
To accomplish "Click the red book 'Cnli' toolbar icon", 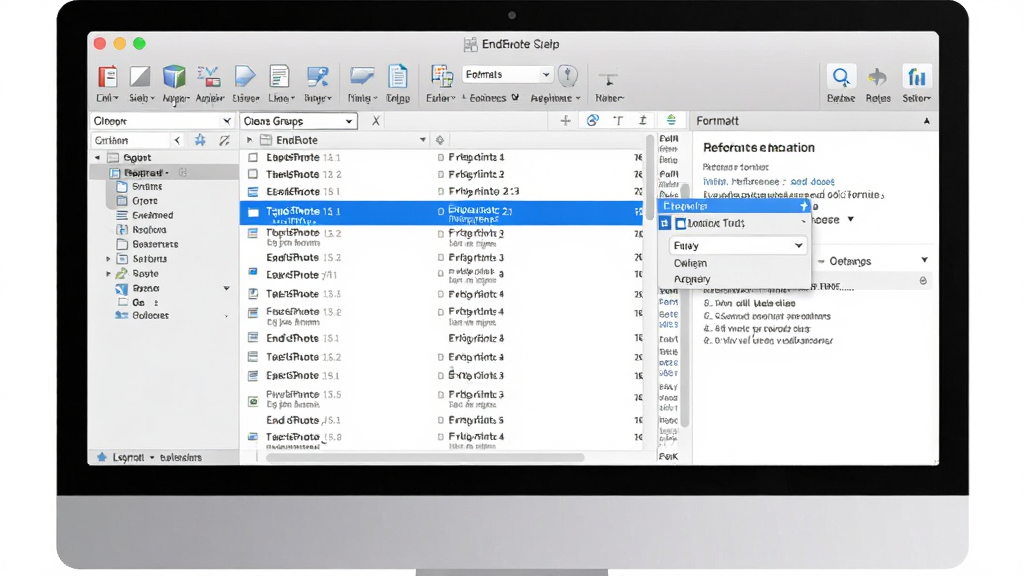I will (x=107, y=78).
